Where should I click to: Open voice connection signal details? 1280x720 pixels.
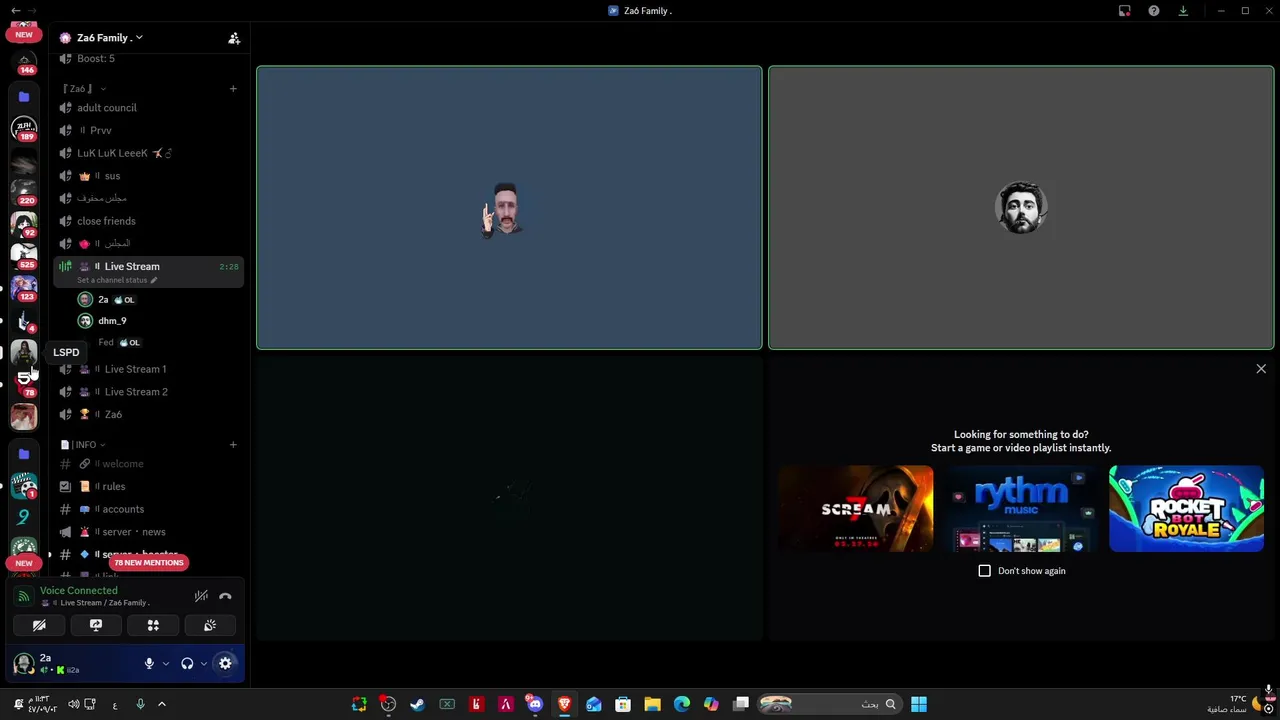coord(24,596)
